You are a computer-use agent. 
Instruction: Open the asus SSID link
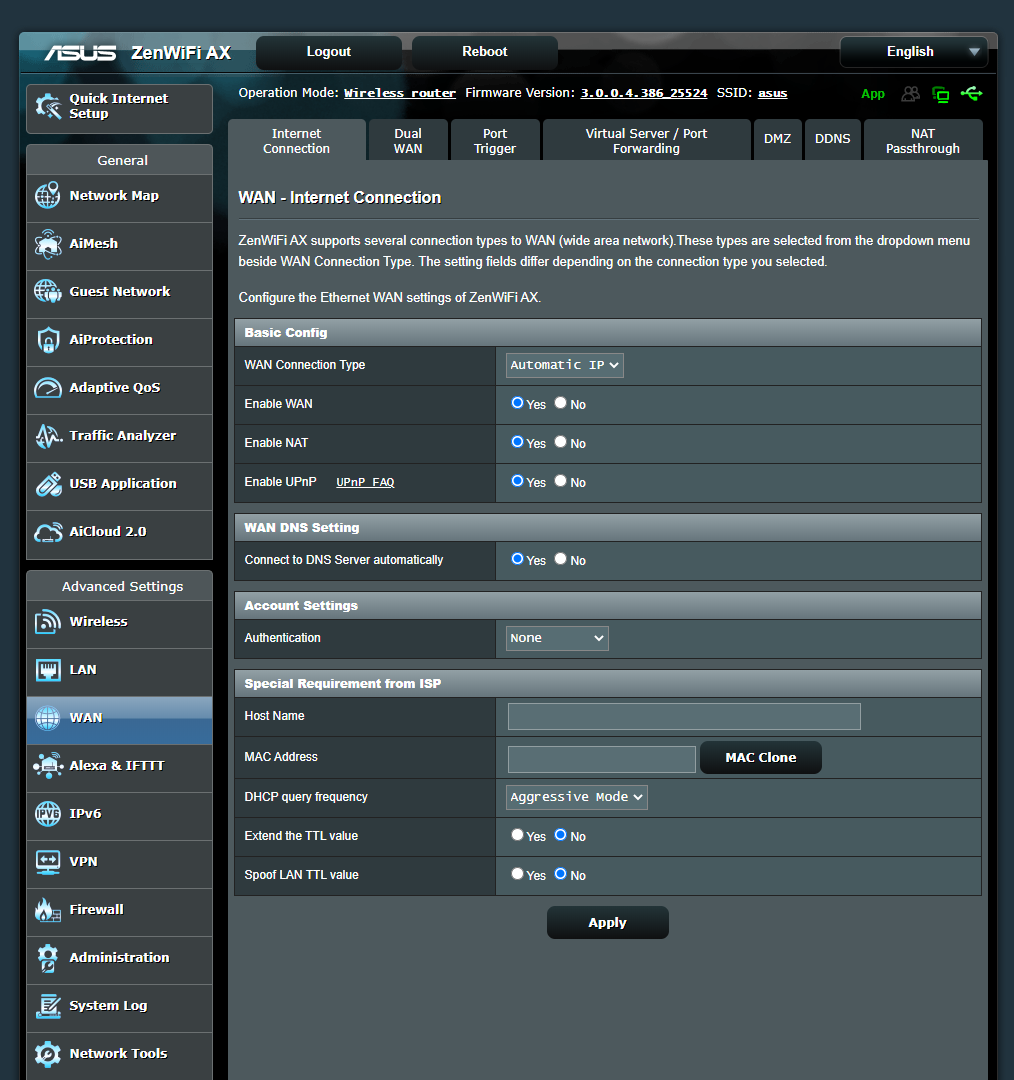772,93
